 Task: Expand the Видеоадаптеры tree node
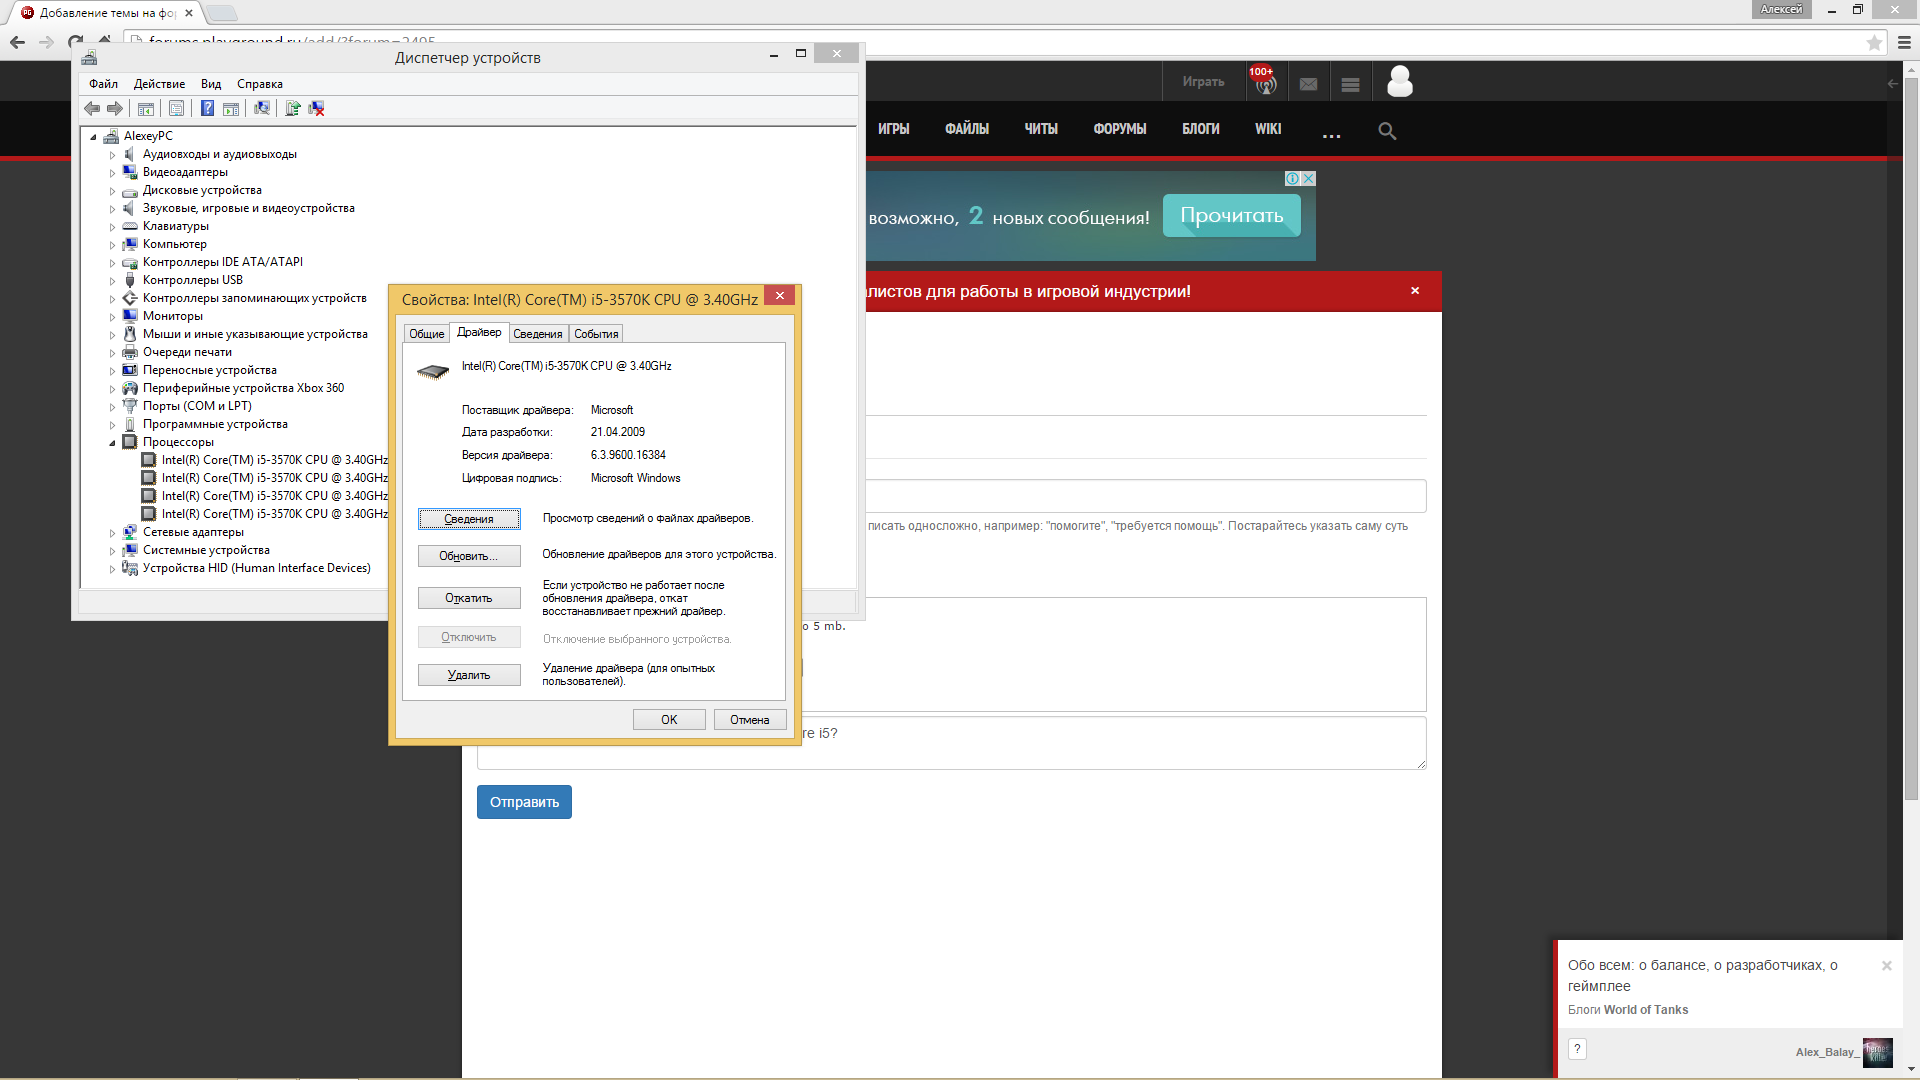(112, 173)
